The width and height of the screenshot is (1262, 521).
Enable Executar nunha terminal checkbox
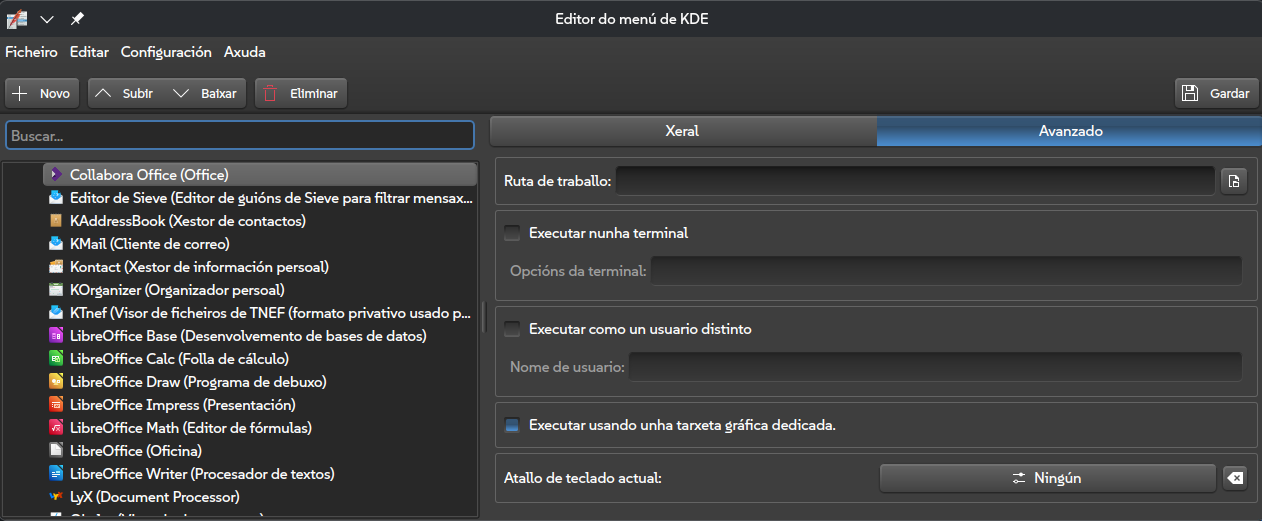tap(513, 234)
